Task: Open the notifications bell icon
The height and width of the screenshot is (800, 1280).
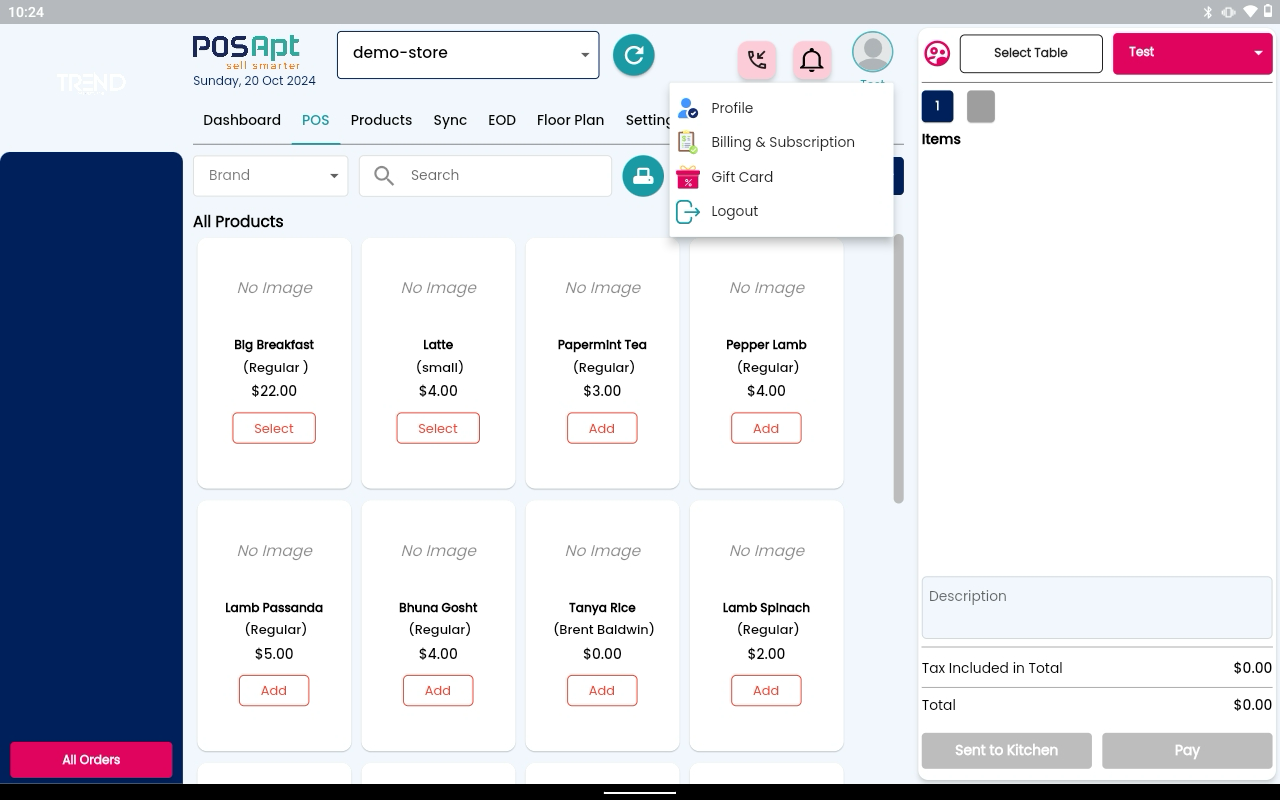Action: pyautogui.click(x=812, y=60)
